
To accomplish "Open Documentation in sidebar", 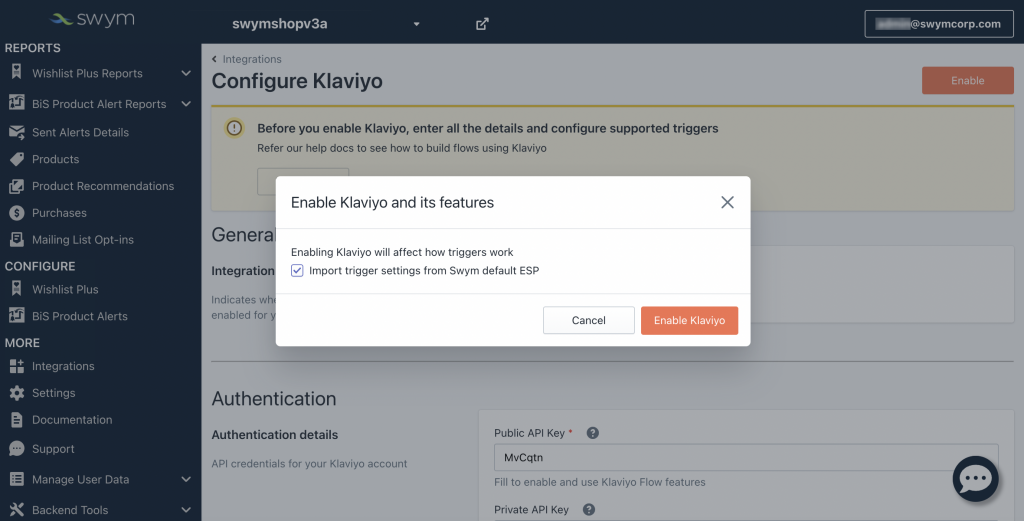I will tap(72, 420).
